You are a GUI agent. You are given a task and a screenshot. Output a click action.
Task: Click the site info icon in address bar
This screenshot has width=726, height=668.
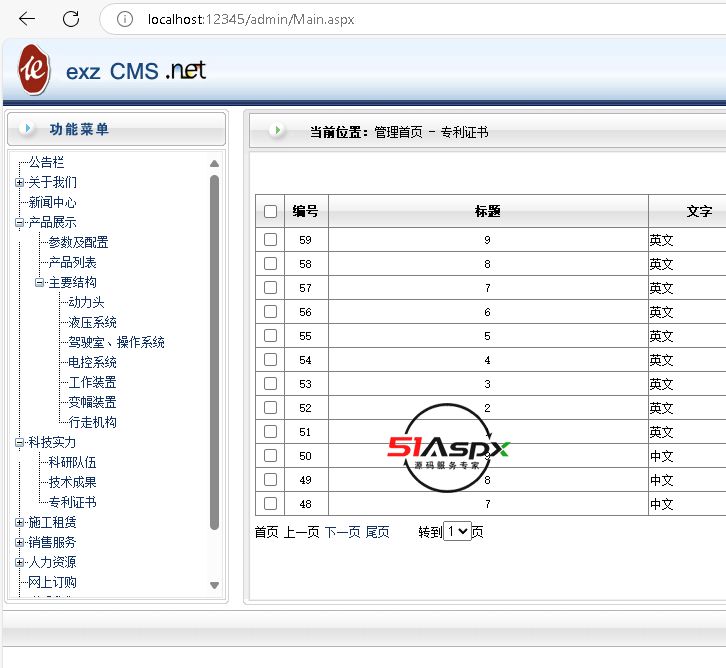coord(125,19)
